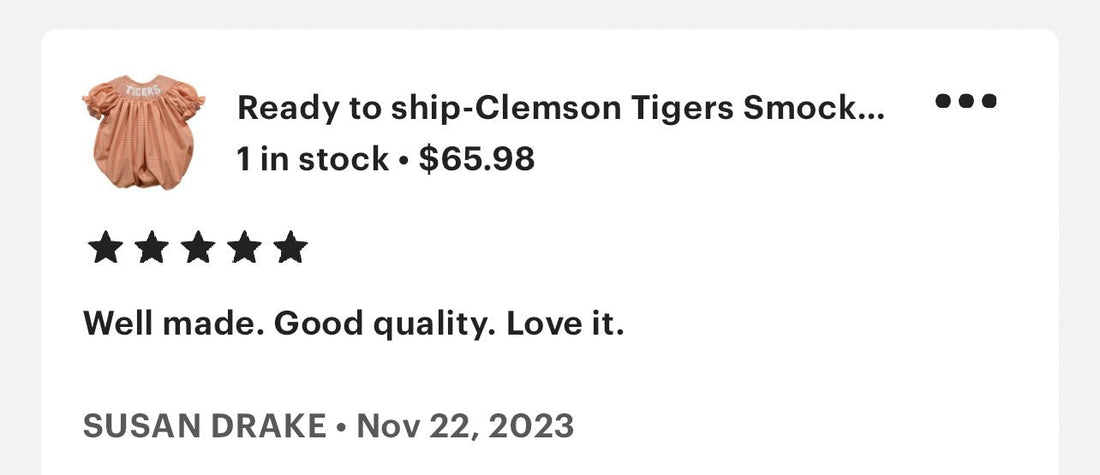Open the three-dot more options menu
Screen dimensions: 1100x475
[966, 101]
